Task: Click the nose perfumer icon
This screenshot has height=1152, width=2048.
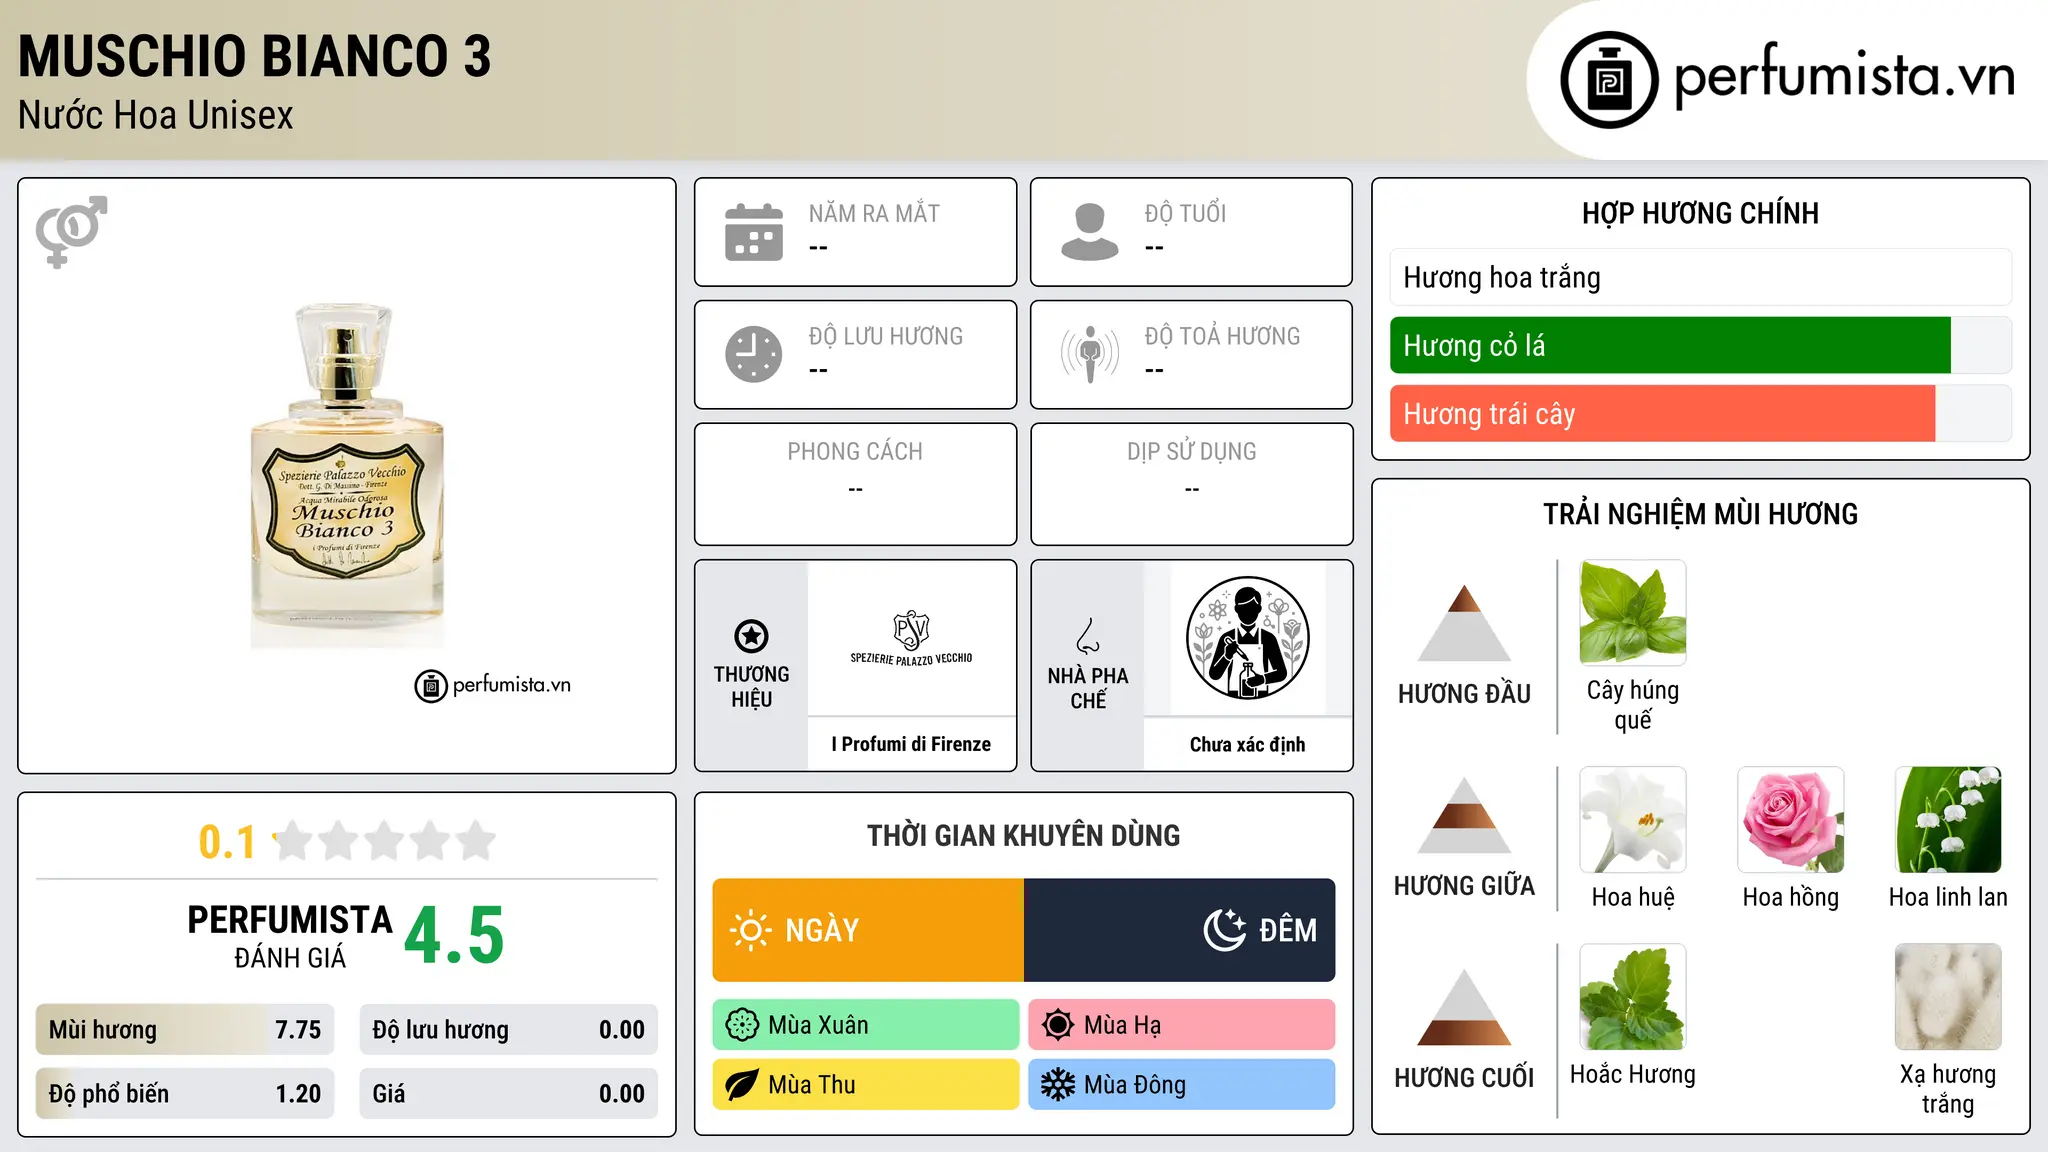Action: [x=1088, y=636]
